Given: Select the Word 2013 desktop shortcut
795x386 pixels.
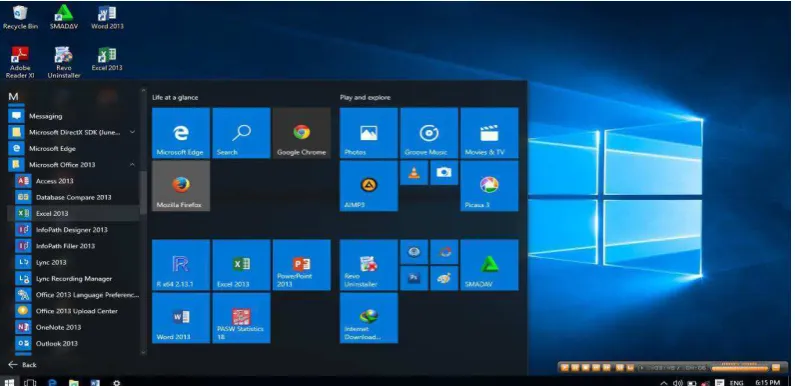Looking at the screenshot, I should [107, 18].
